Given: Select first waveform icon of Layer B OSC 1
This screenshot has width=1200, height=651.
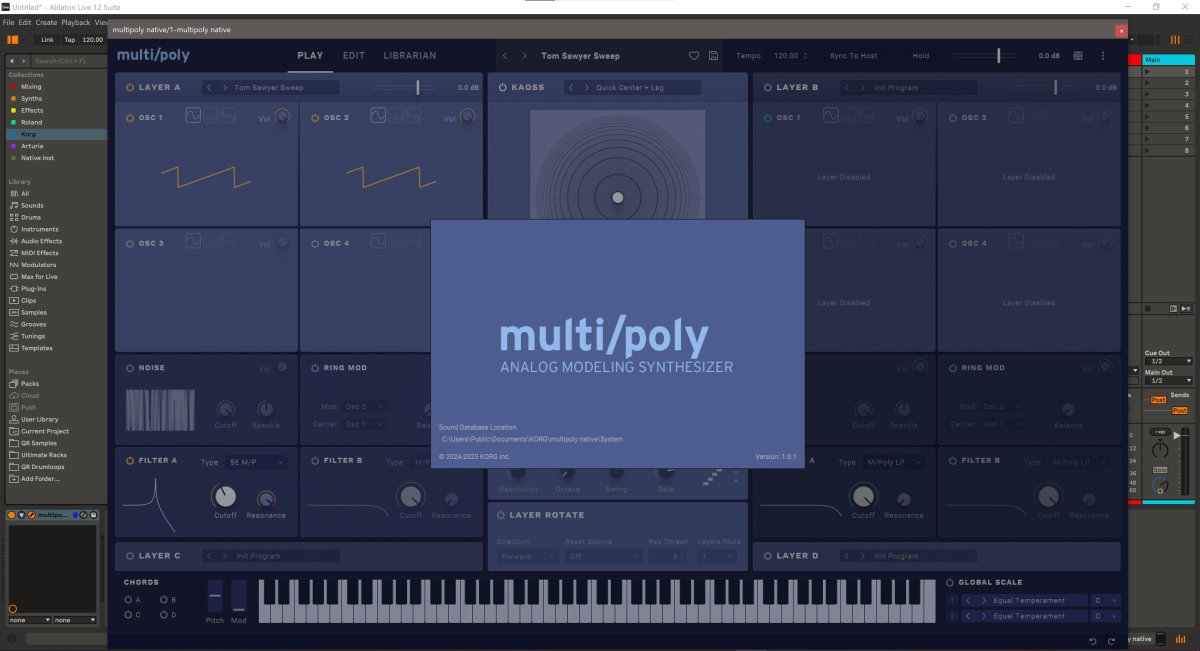Looking at the screenshot, I should pos(831,117).
